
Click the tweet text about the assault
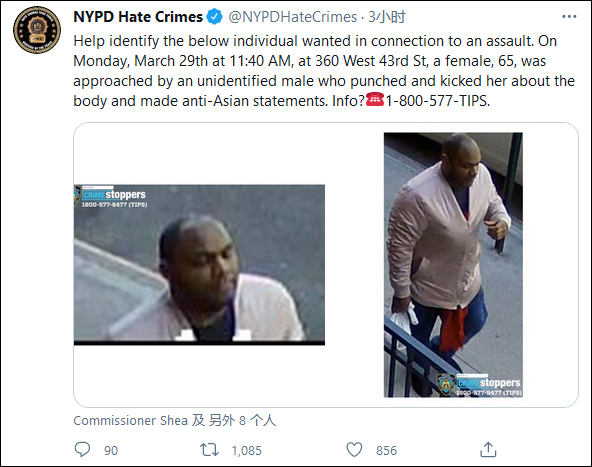[x=324, y=71]
